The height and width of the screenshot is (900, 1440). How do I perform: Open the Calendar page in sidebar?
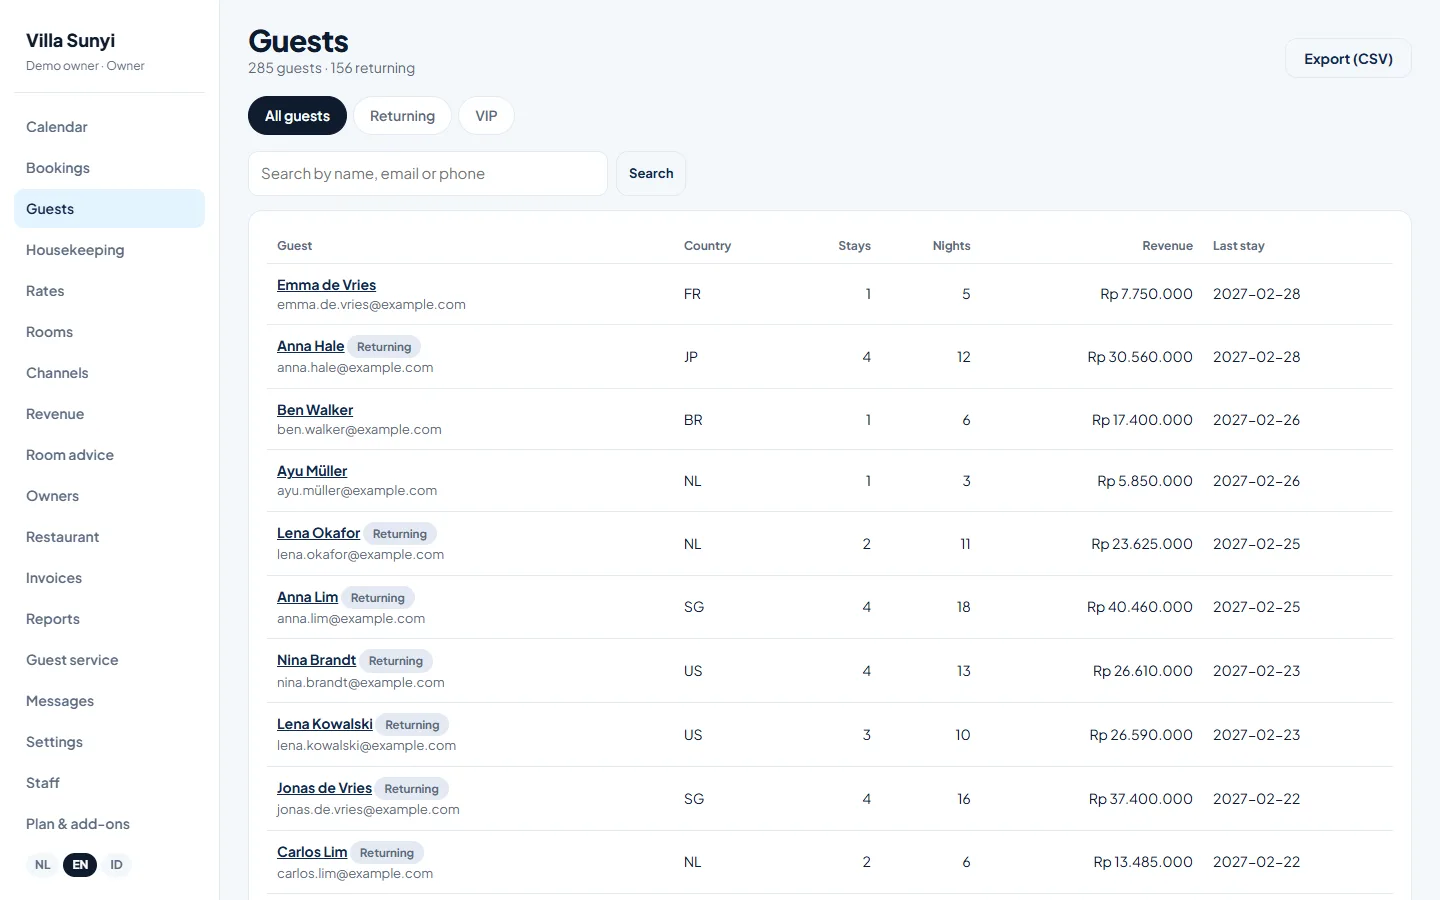(109, 127)
